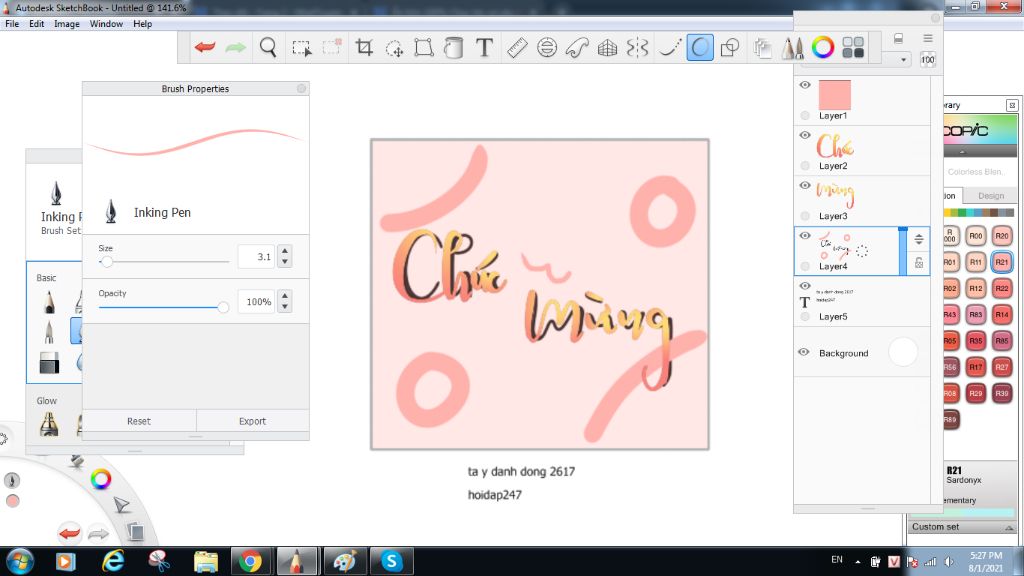
Task: Select the Ellipse guide tool
Action: click(547, 47)
